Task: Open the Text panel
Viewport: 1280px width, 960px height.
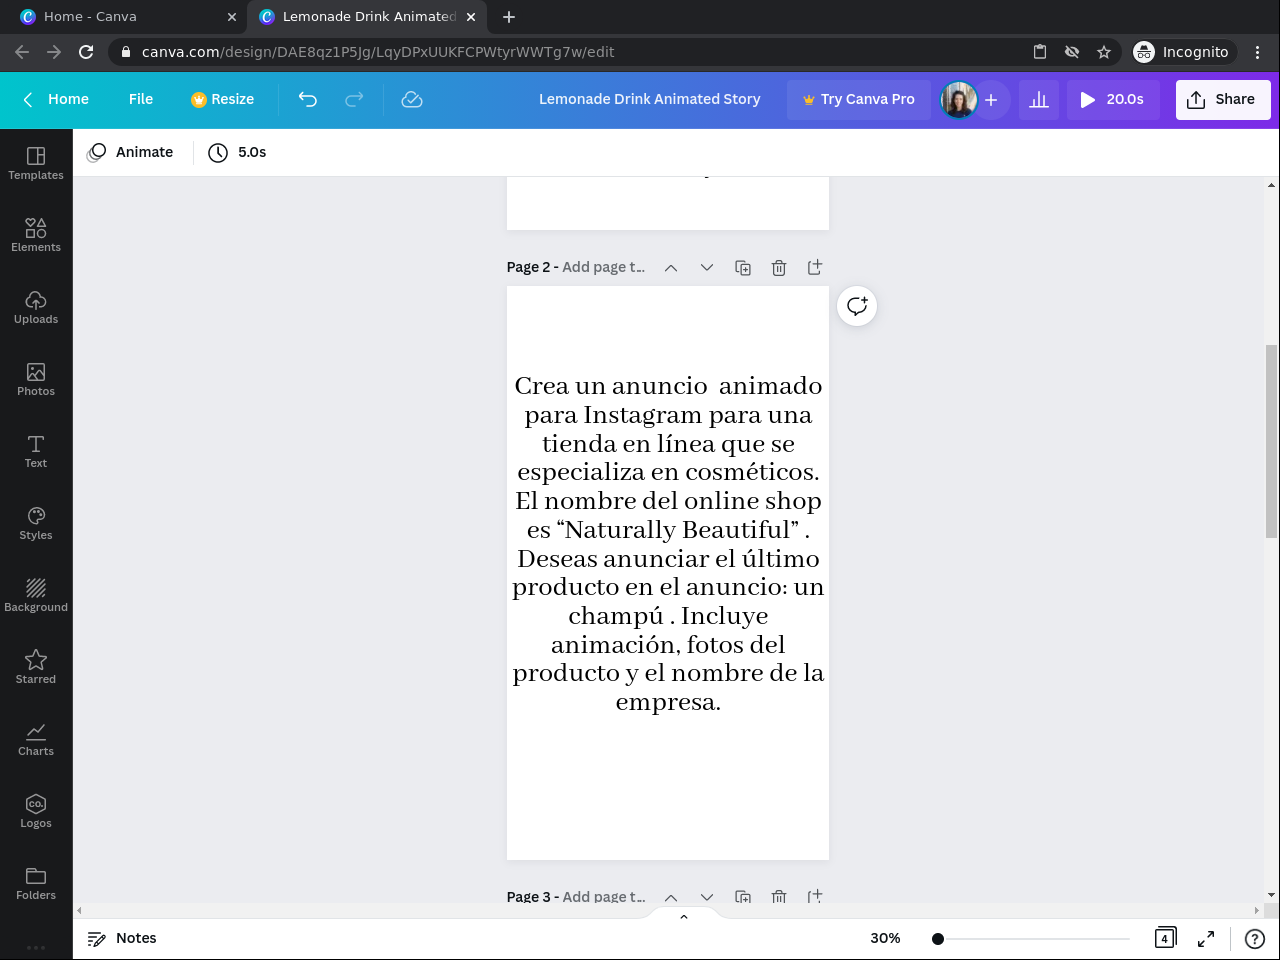Action: coord(36,450)
